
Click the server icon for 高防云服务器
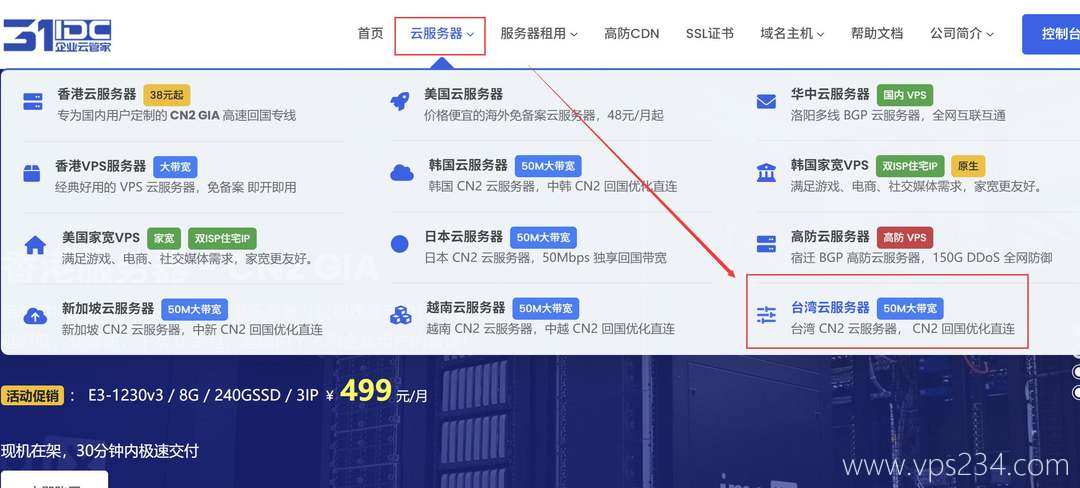pyautogui.click(x=766, y=244)
